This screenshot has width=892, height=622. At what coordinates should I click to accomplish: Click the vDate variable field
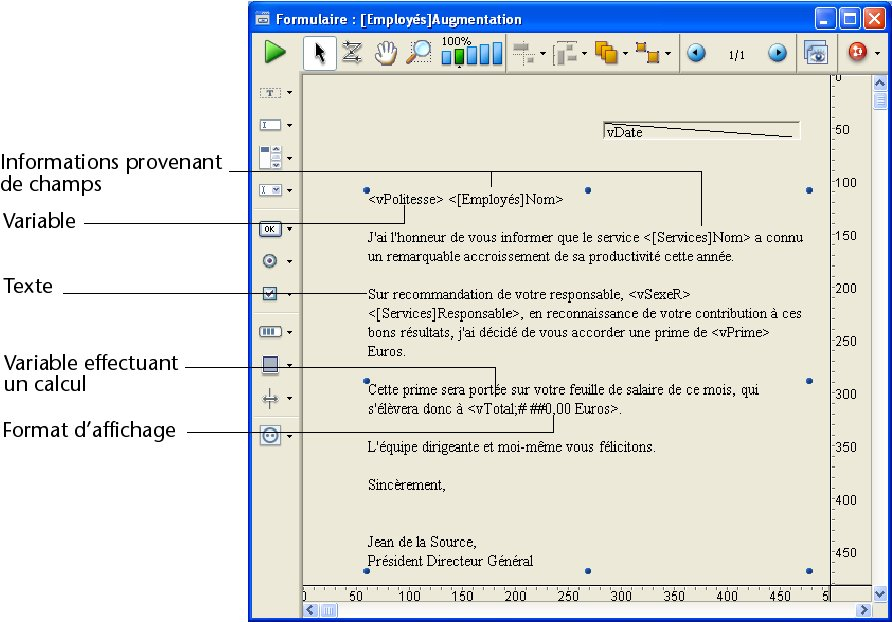(700, 131)
